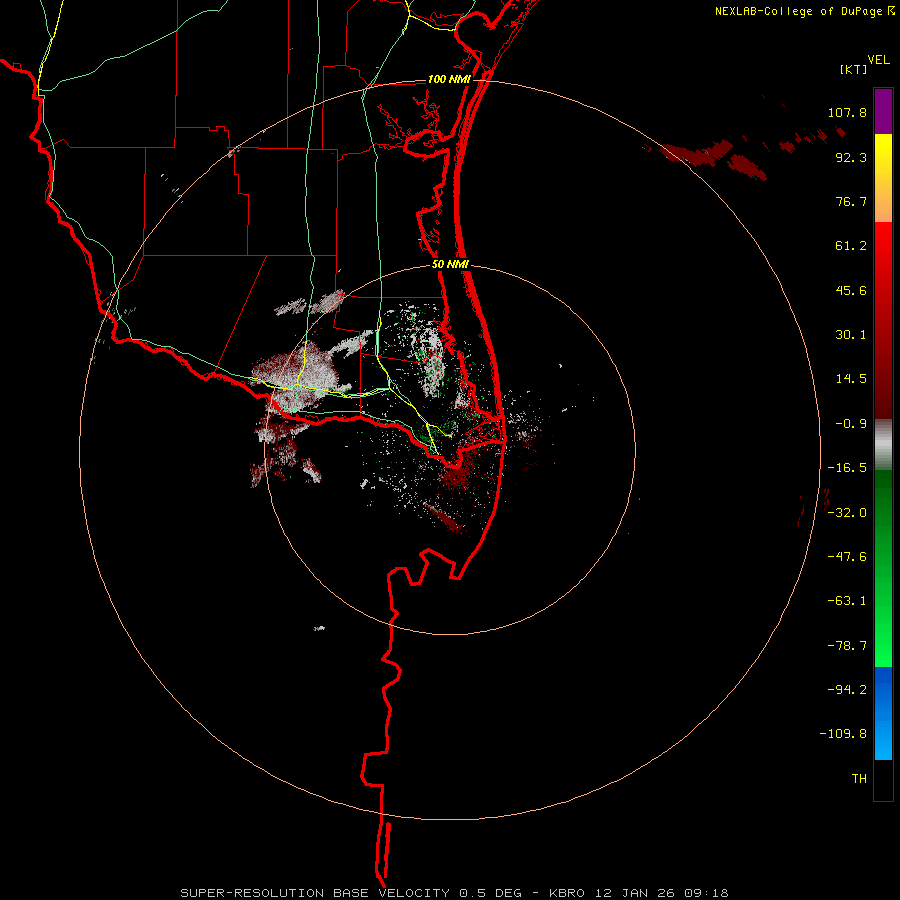Screen dimensions: 900x900
Task: Click the 45.6 legend value
Action: coord(851,290)
